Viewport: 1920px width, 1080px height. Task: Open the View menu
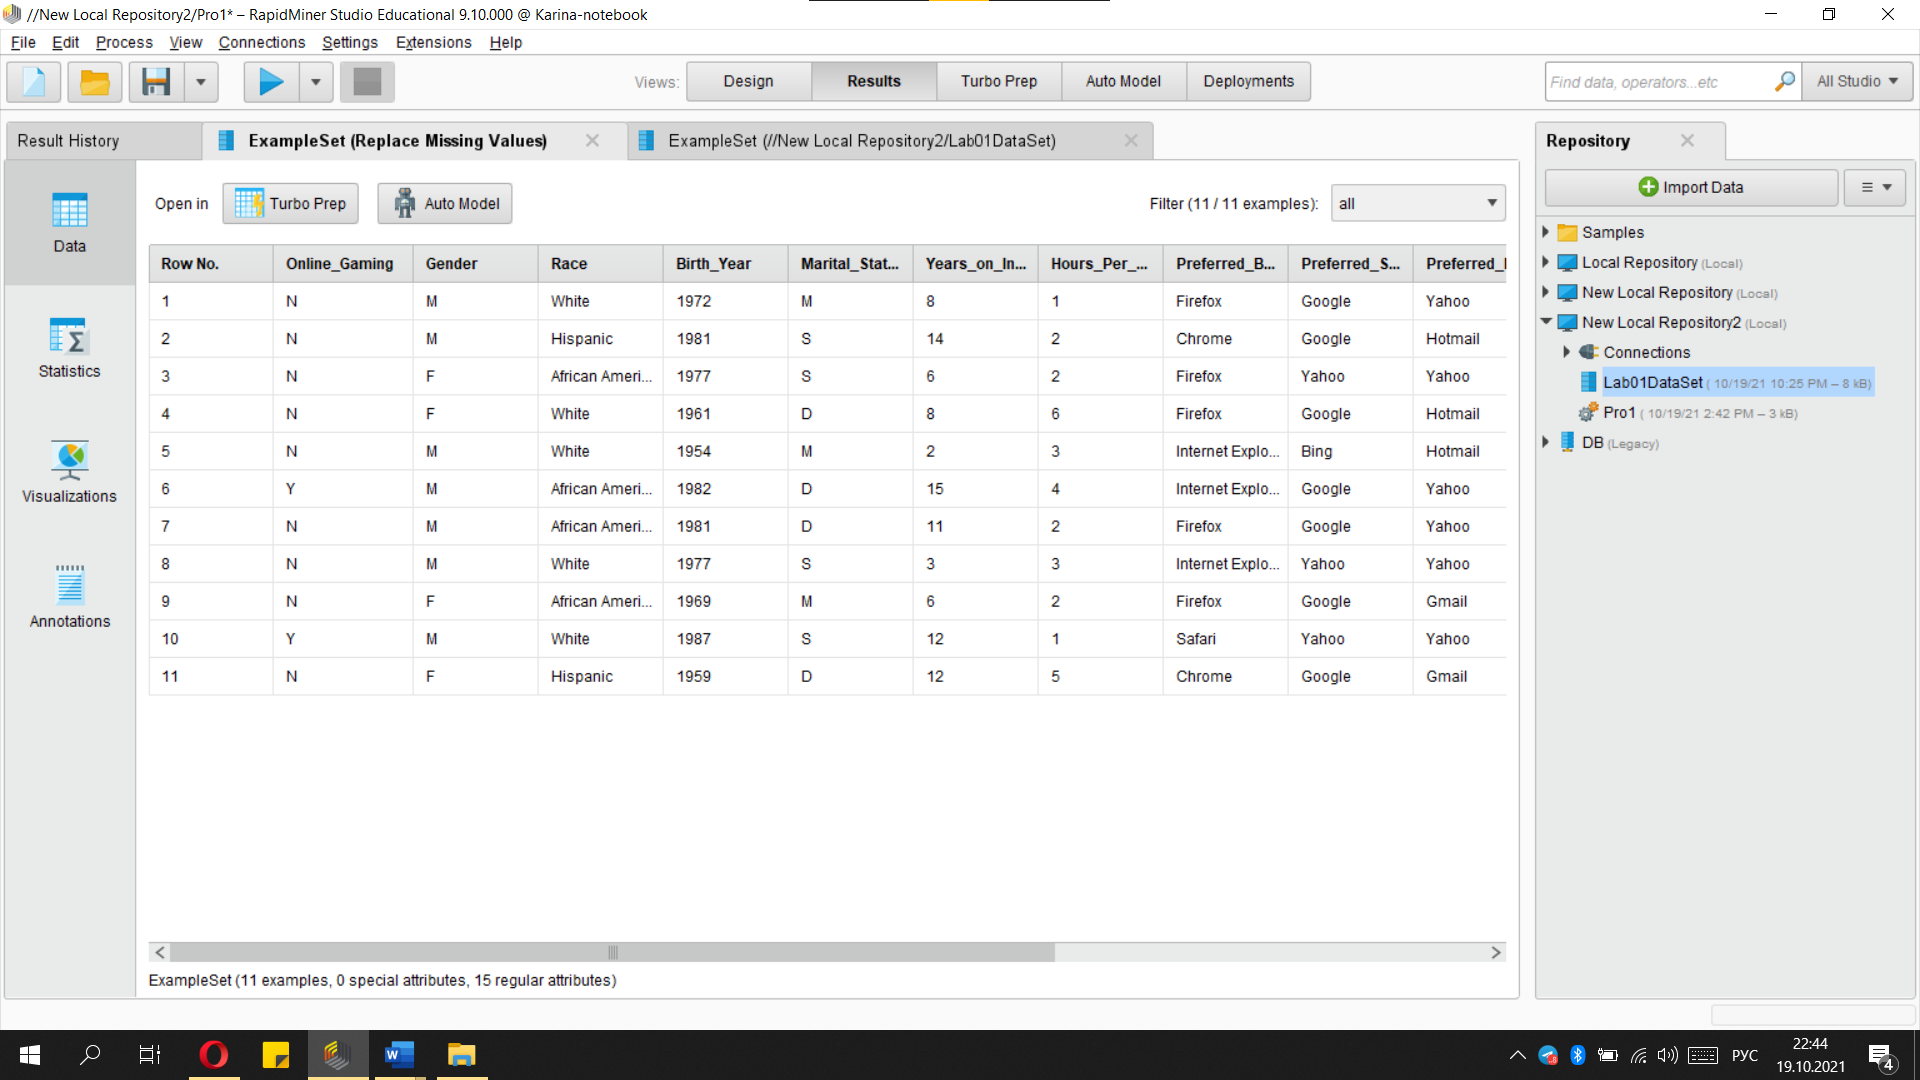185,42
